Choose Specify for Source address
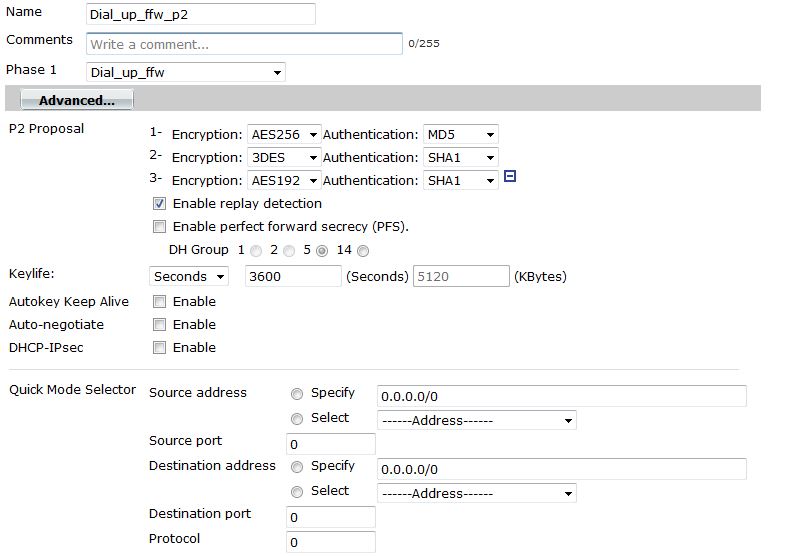This screenshot has width=790, height=556. point(297,394)
